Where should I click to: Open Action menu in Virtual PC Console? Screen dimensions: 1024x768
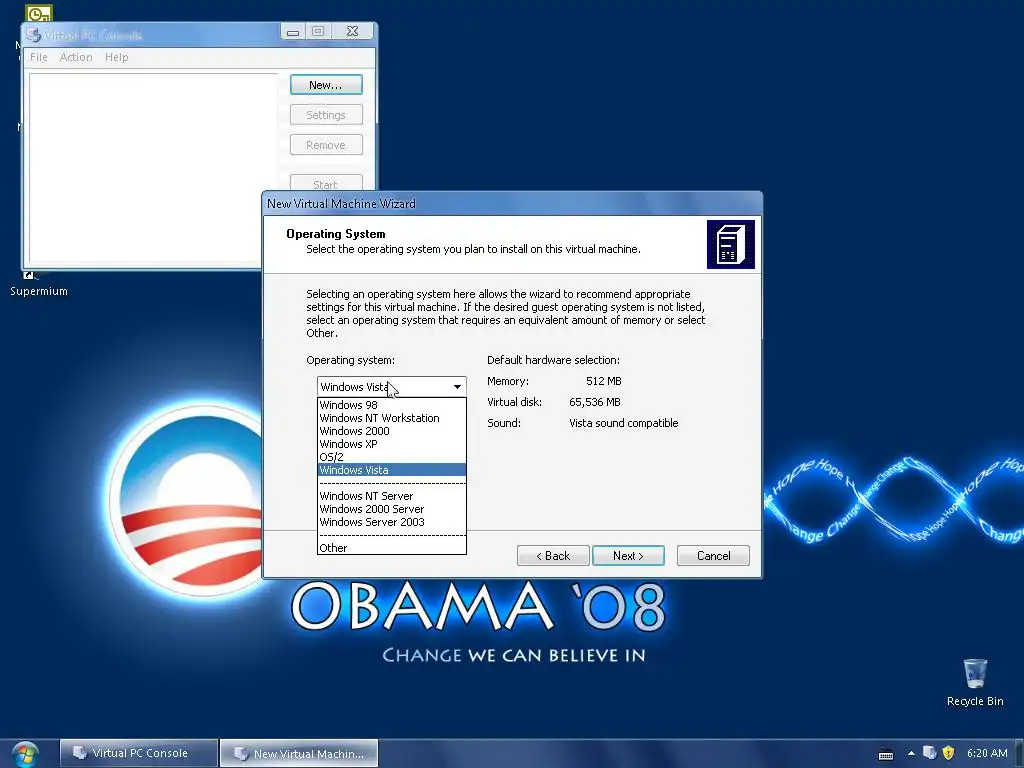point(76,57)
